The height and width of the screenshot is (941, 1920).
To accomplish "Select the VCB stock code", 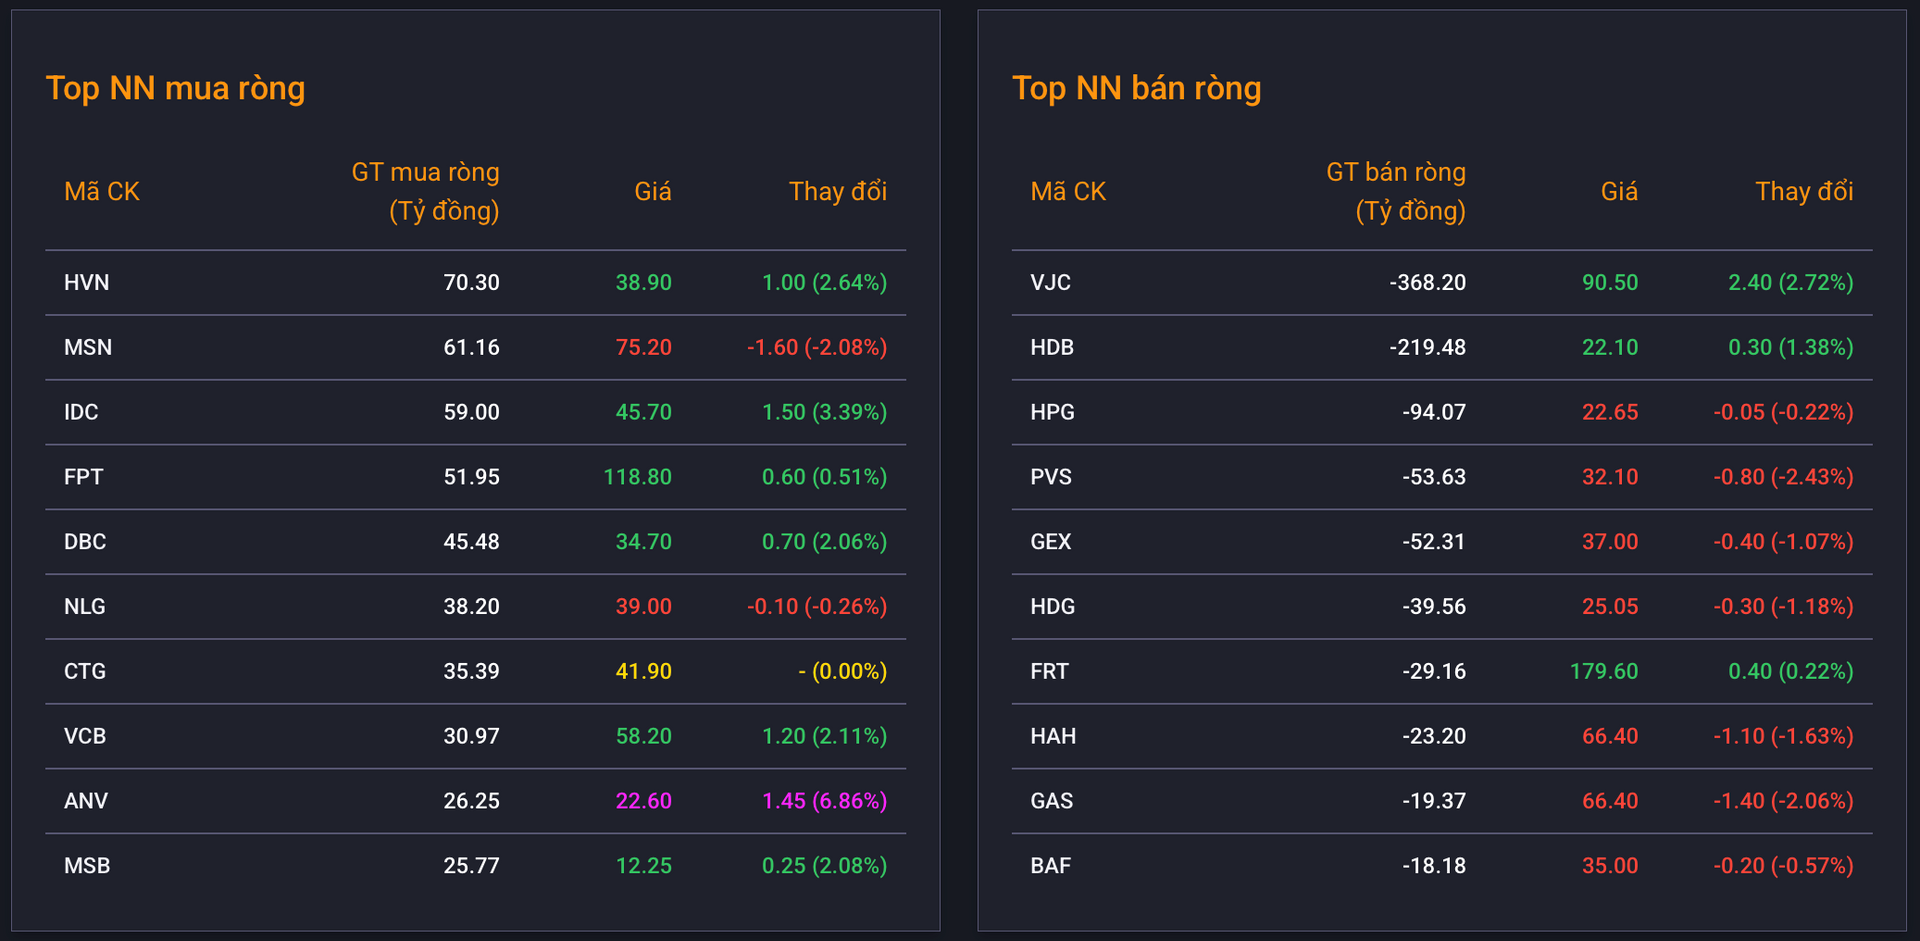I will [85, 737].
